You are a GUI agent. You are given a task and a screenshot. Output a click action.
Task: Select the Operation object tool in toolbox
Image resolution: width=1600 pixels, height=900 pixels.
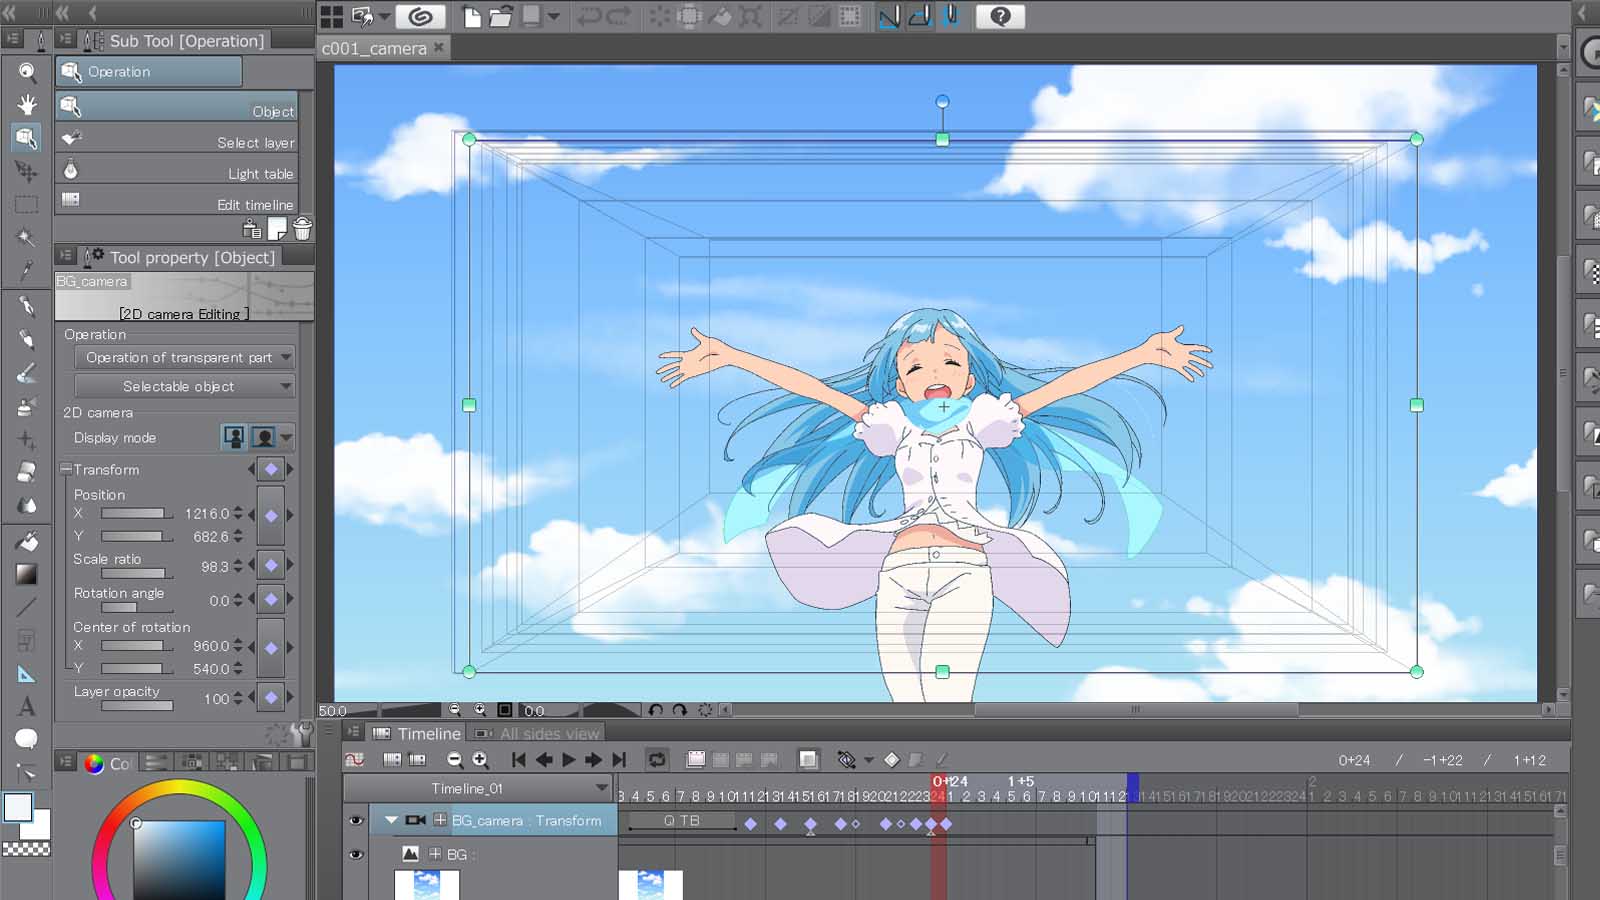pos(27,138)
